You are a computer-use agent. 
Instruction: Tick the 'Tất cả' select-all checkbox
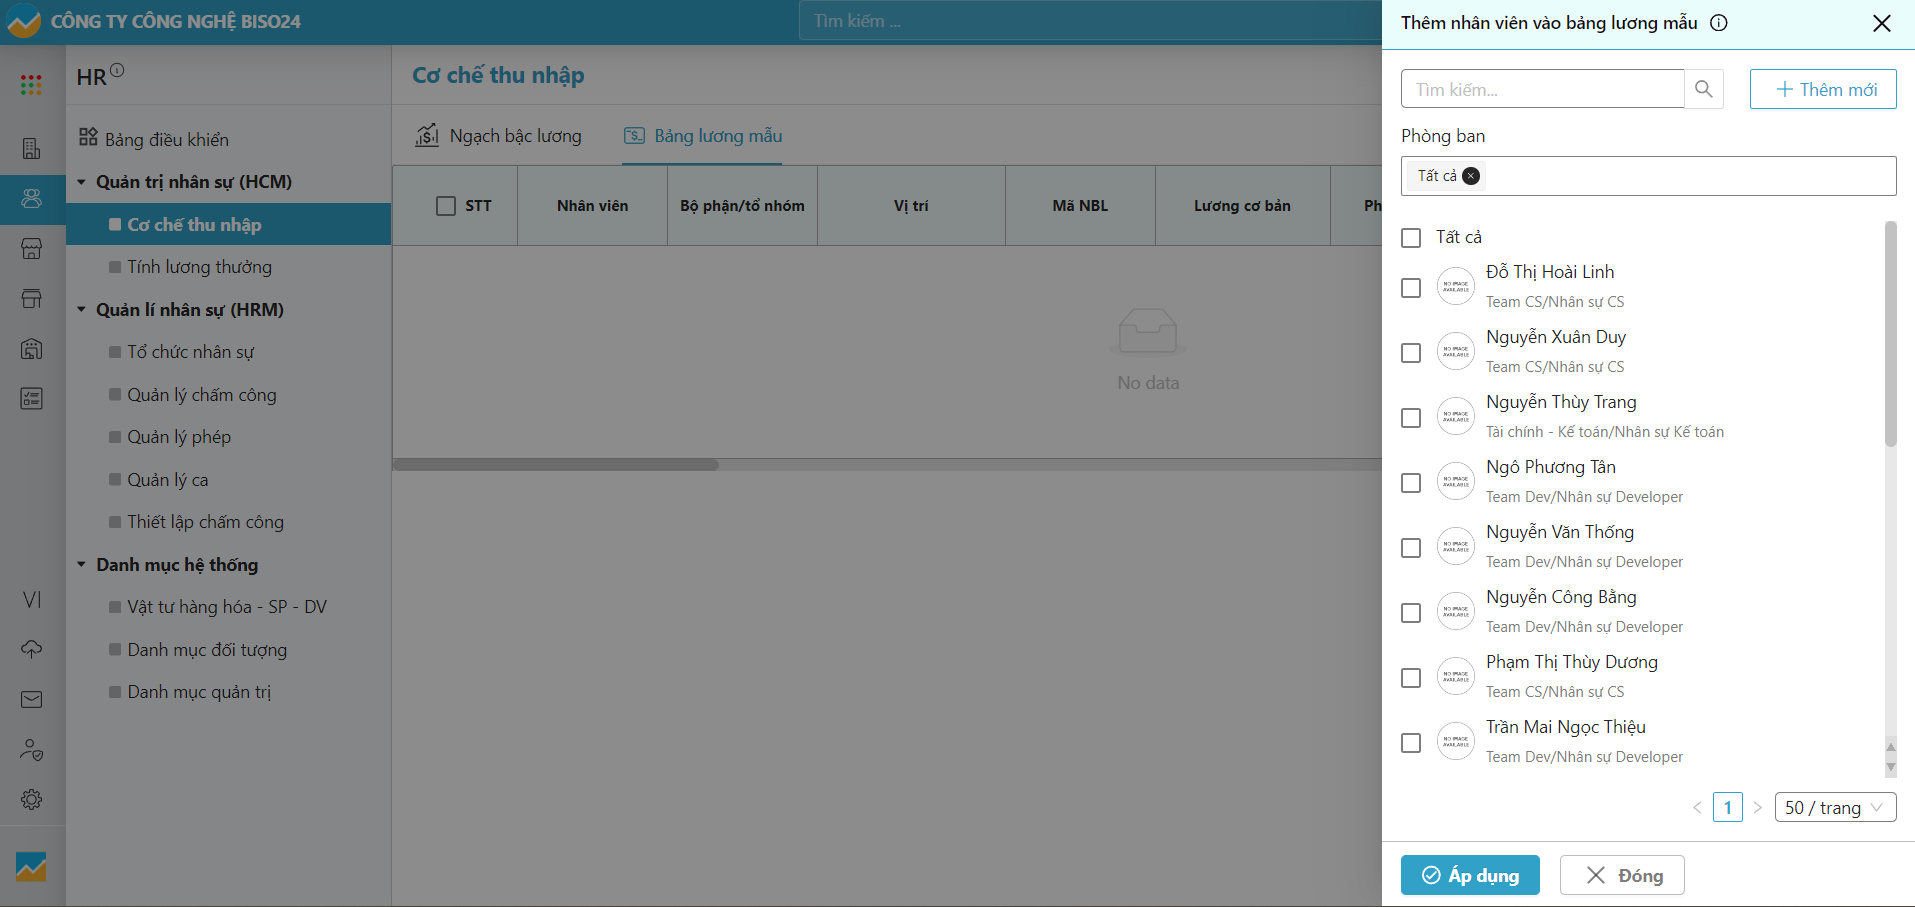tap(1411, 238)
